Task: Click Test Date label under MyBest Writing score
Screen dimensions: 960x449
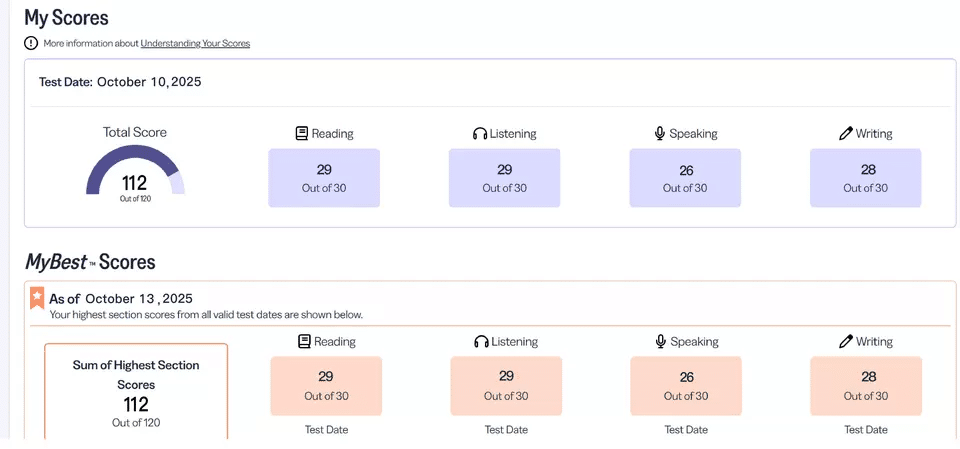Action: pos(866,429)
